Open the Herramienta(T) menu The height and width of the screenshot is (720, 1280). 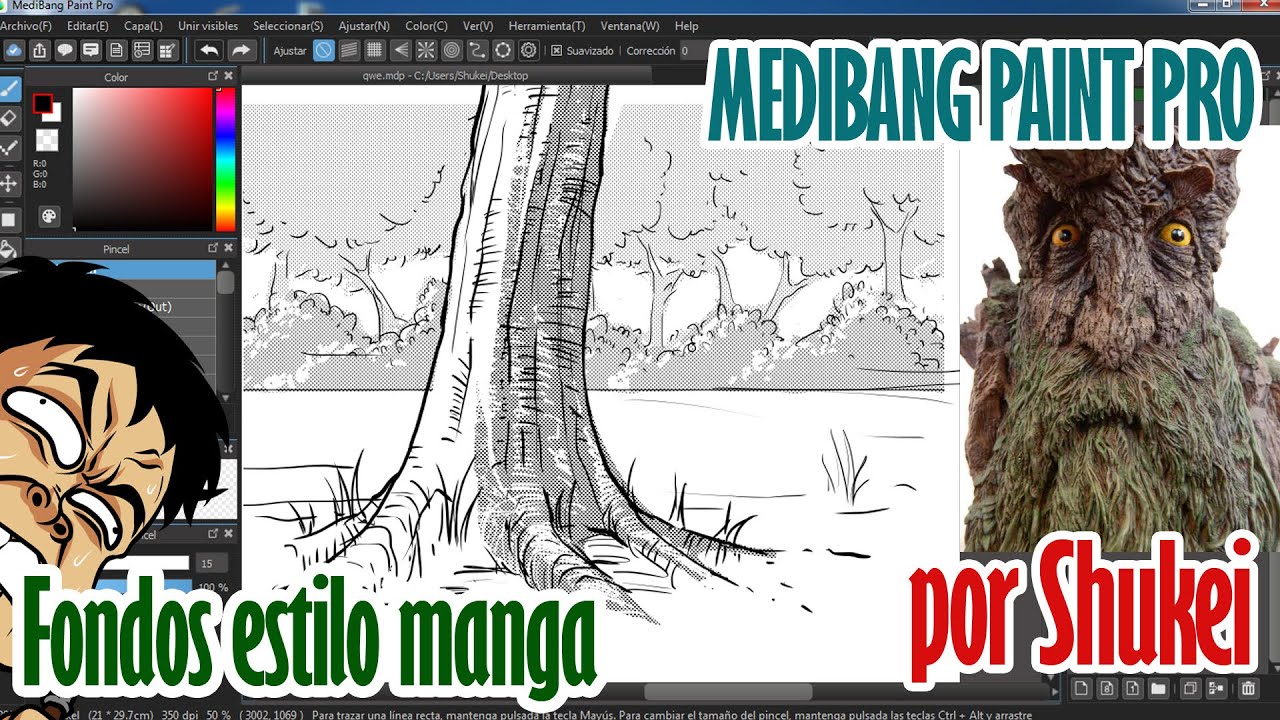click(x=547, y=26)
